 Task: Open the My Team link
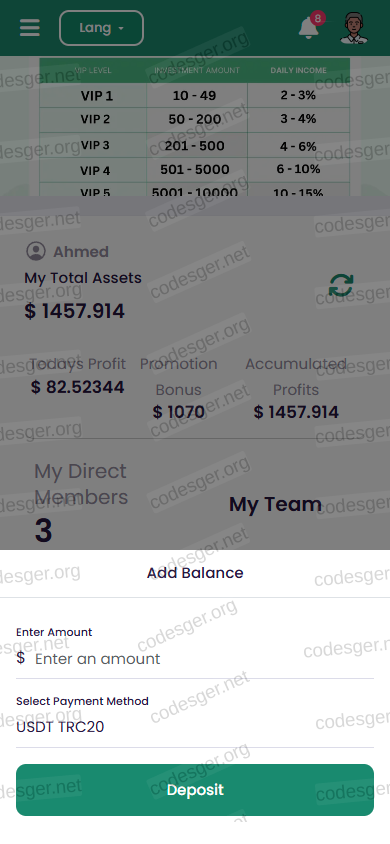275,504
